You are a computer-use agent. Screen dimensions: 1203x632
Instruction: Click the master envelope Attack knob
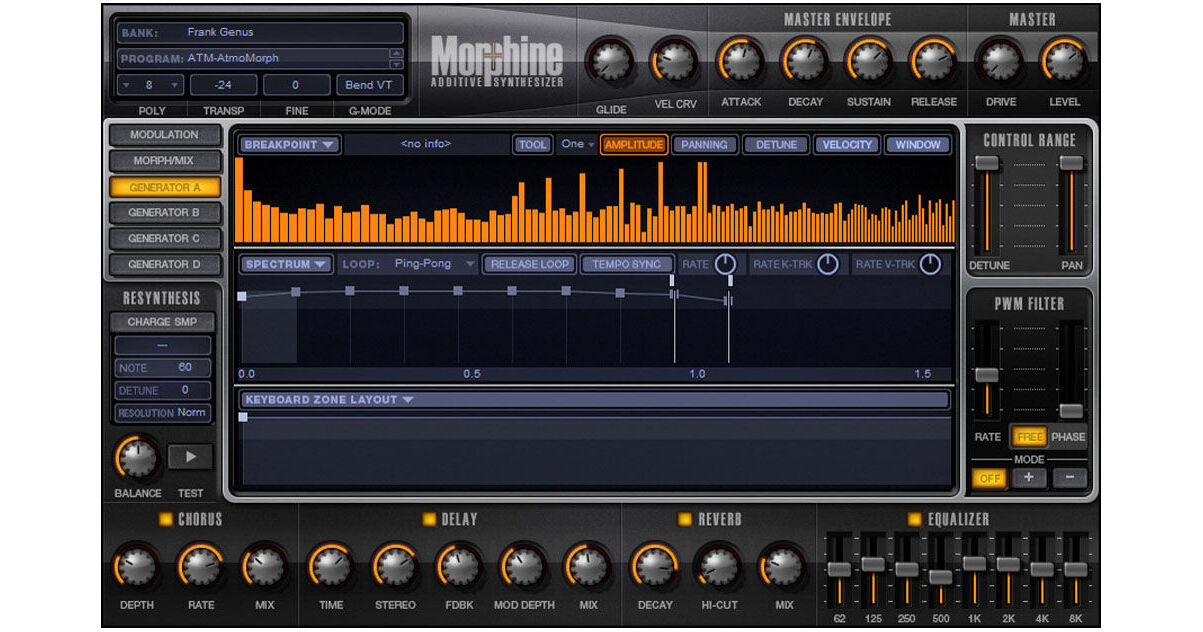click(x=741, y=61)
